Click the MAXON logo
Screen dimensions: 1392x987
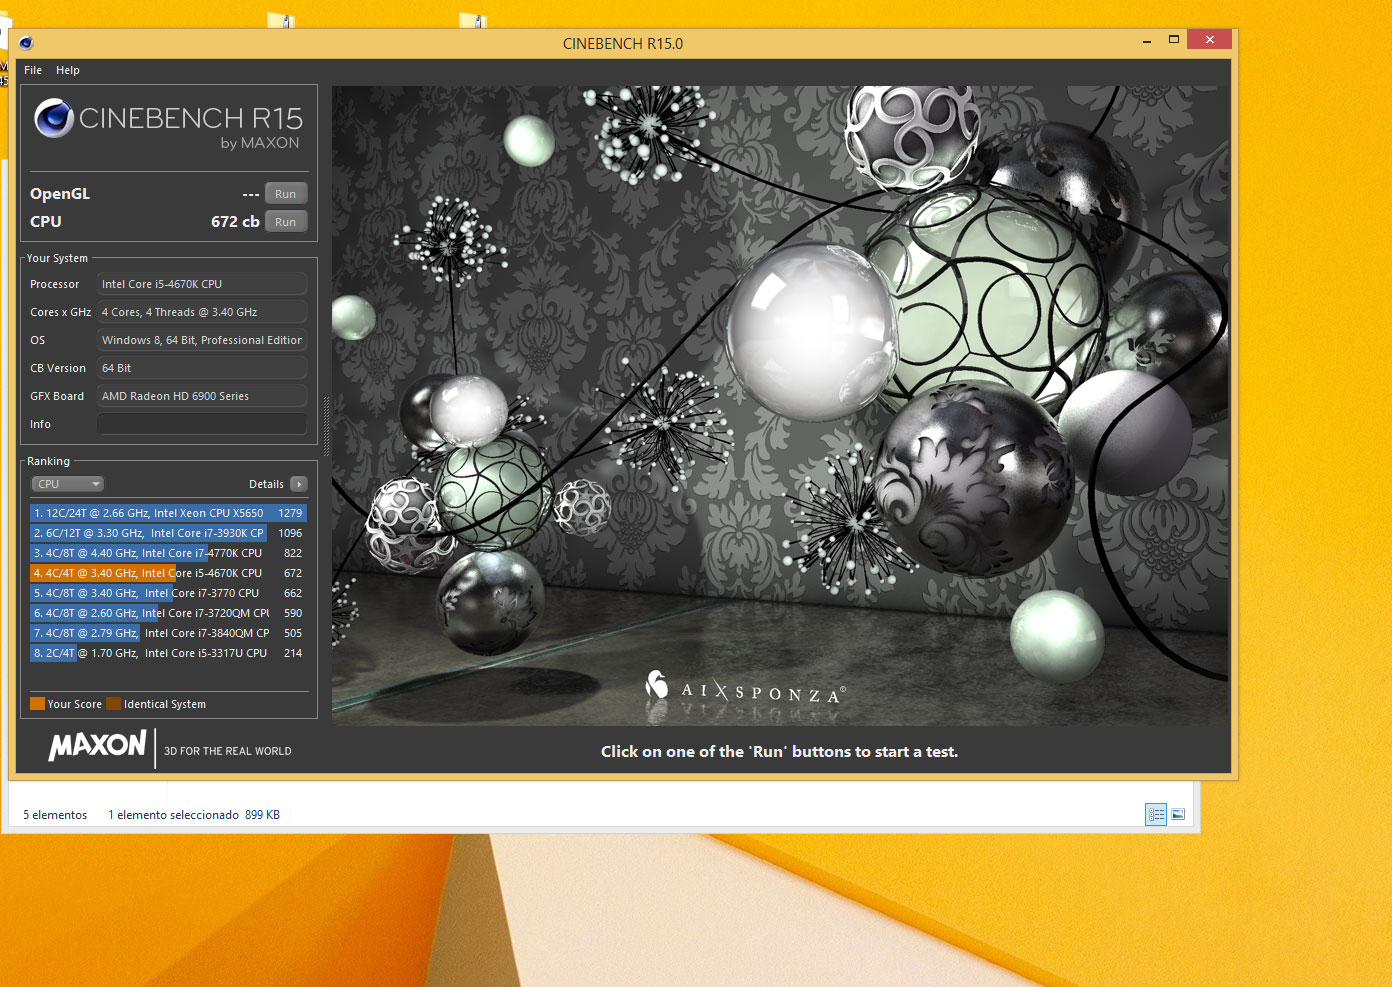tap(97, 746)
